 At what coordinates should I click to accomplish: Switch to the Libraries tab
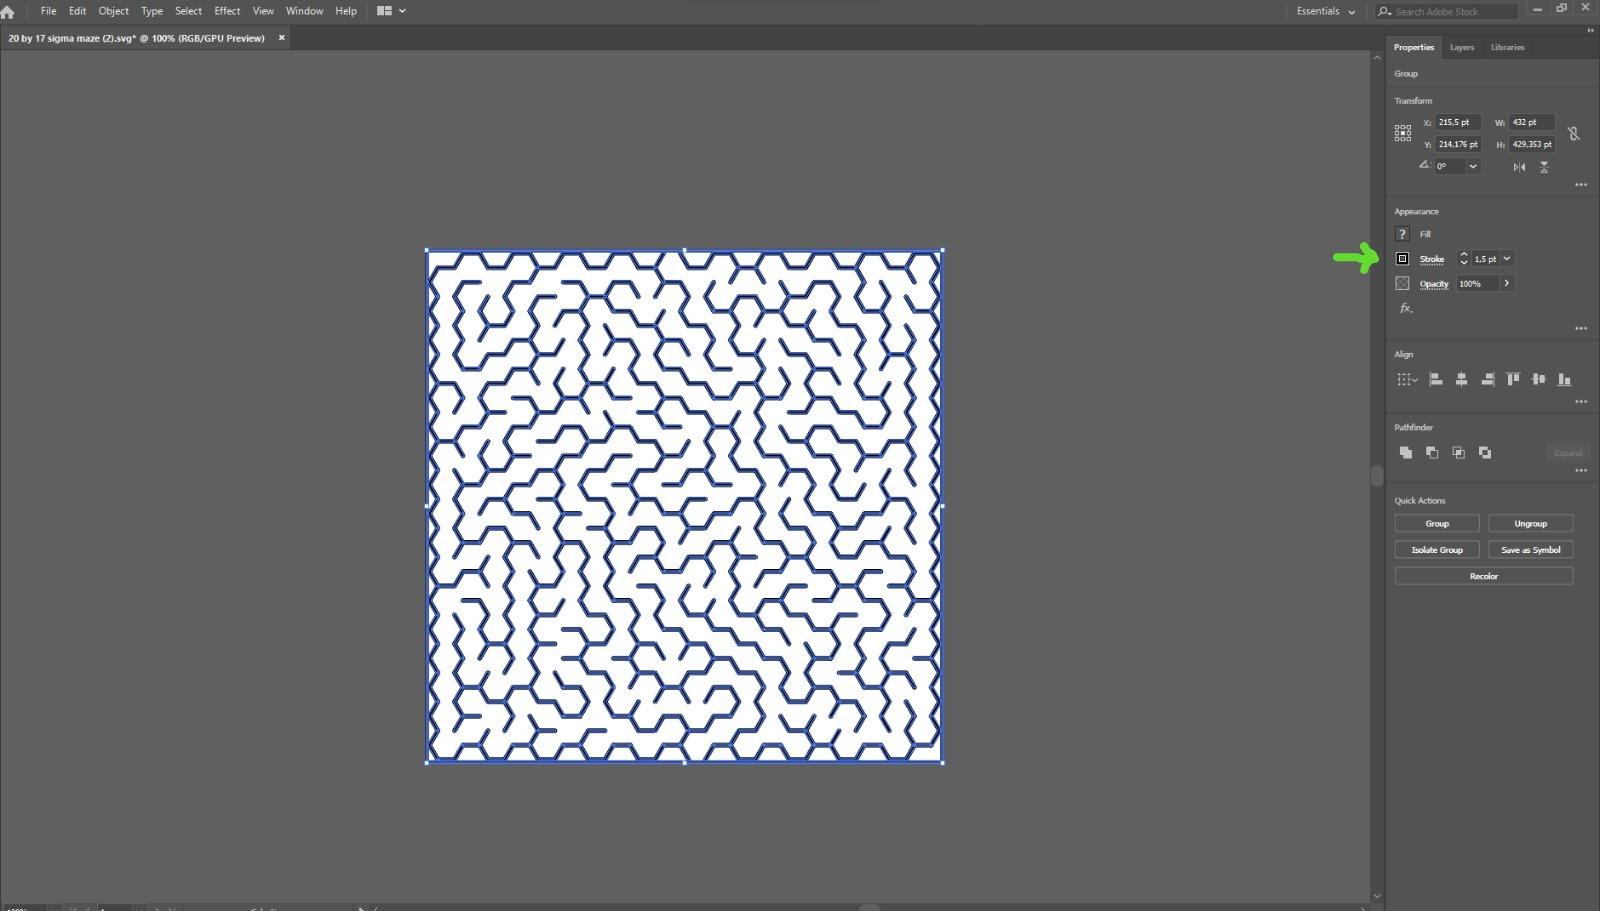tap(1507, 47)
